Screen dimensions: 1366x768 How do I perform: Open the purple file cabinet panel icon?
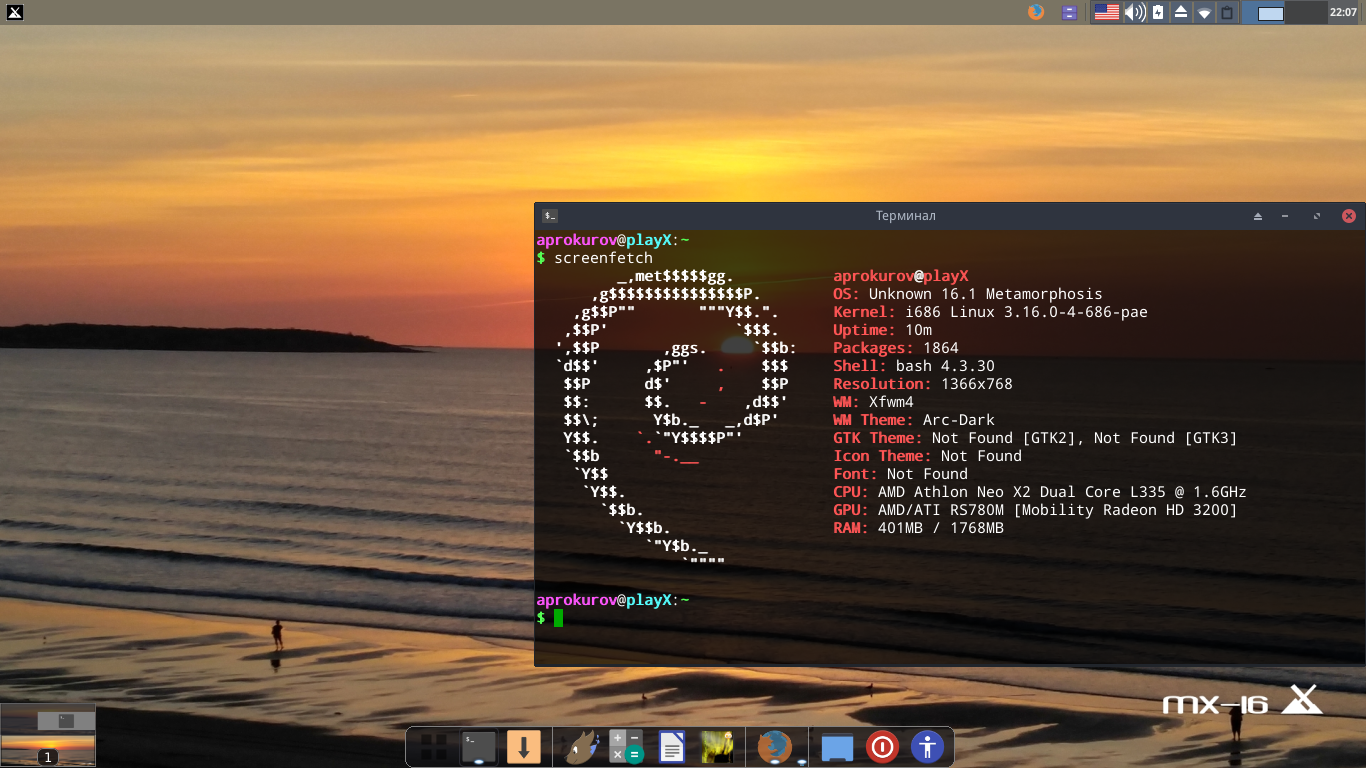pyautogui.click(x=1069, y=12)
